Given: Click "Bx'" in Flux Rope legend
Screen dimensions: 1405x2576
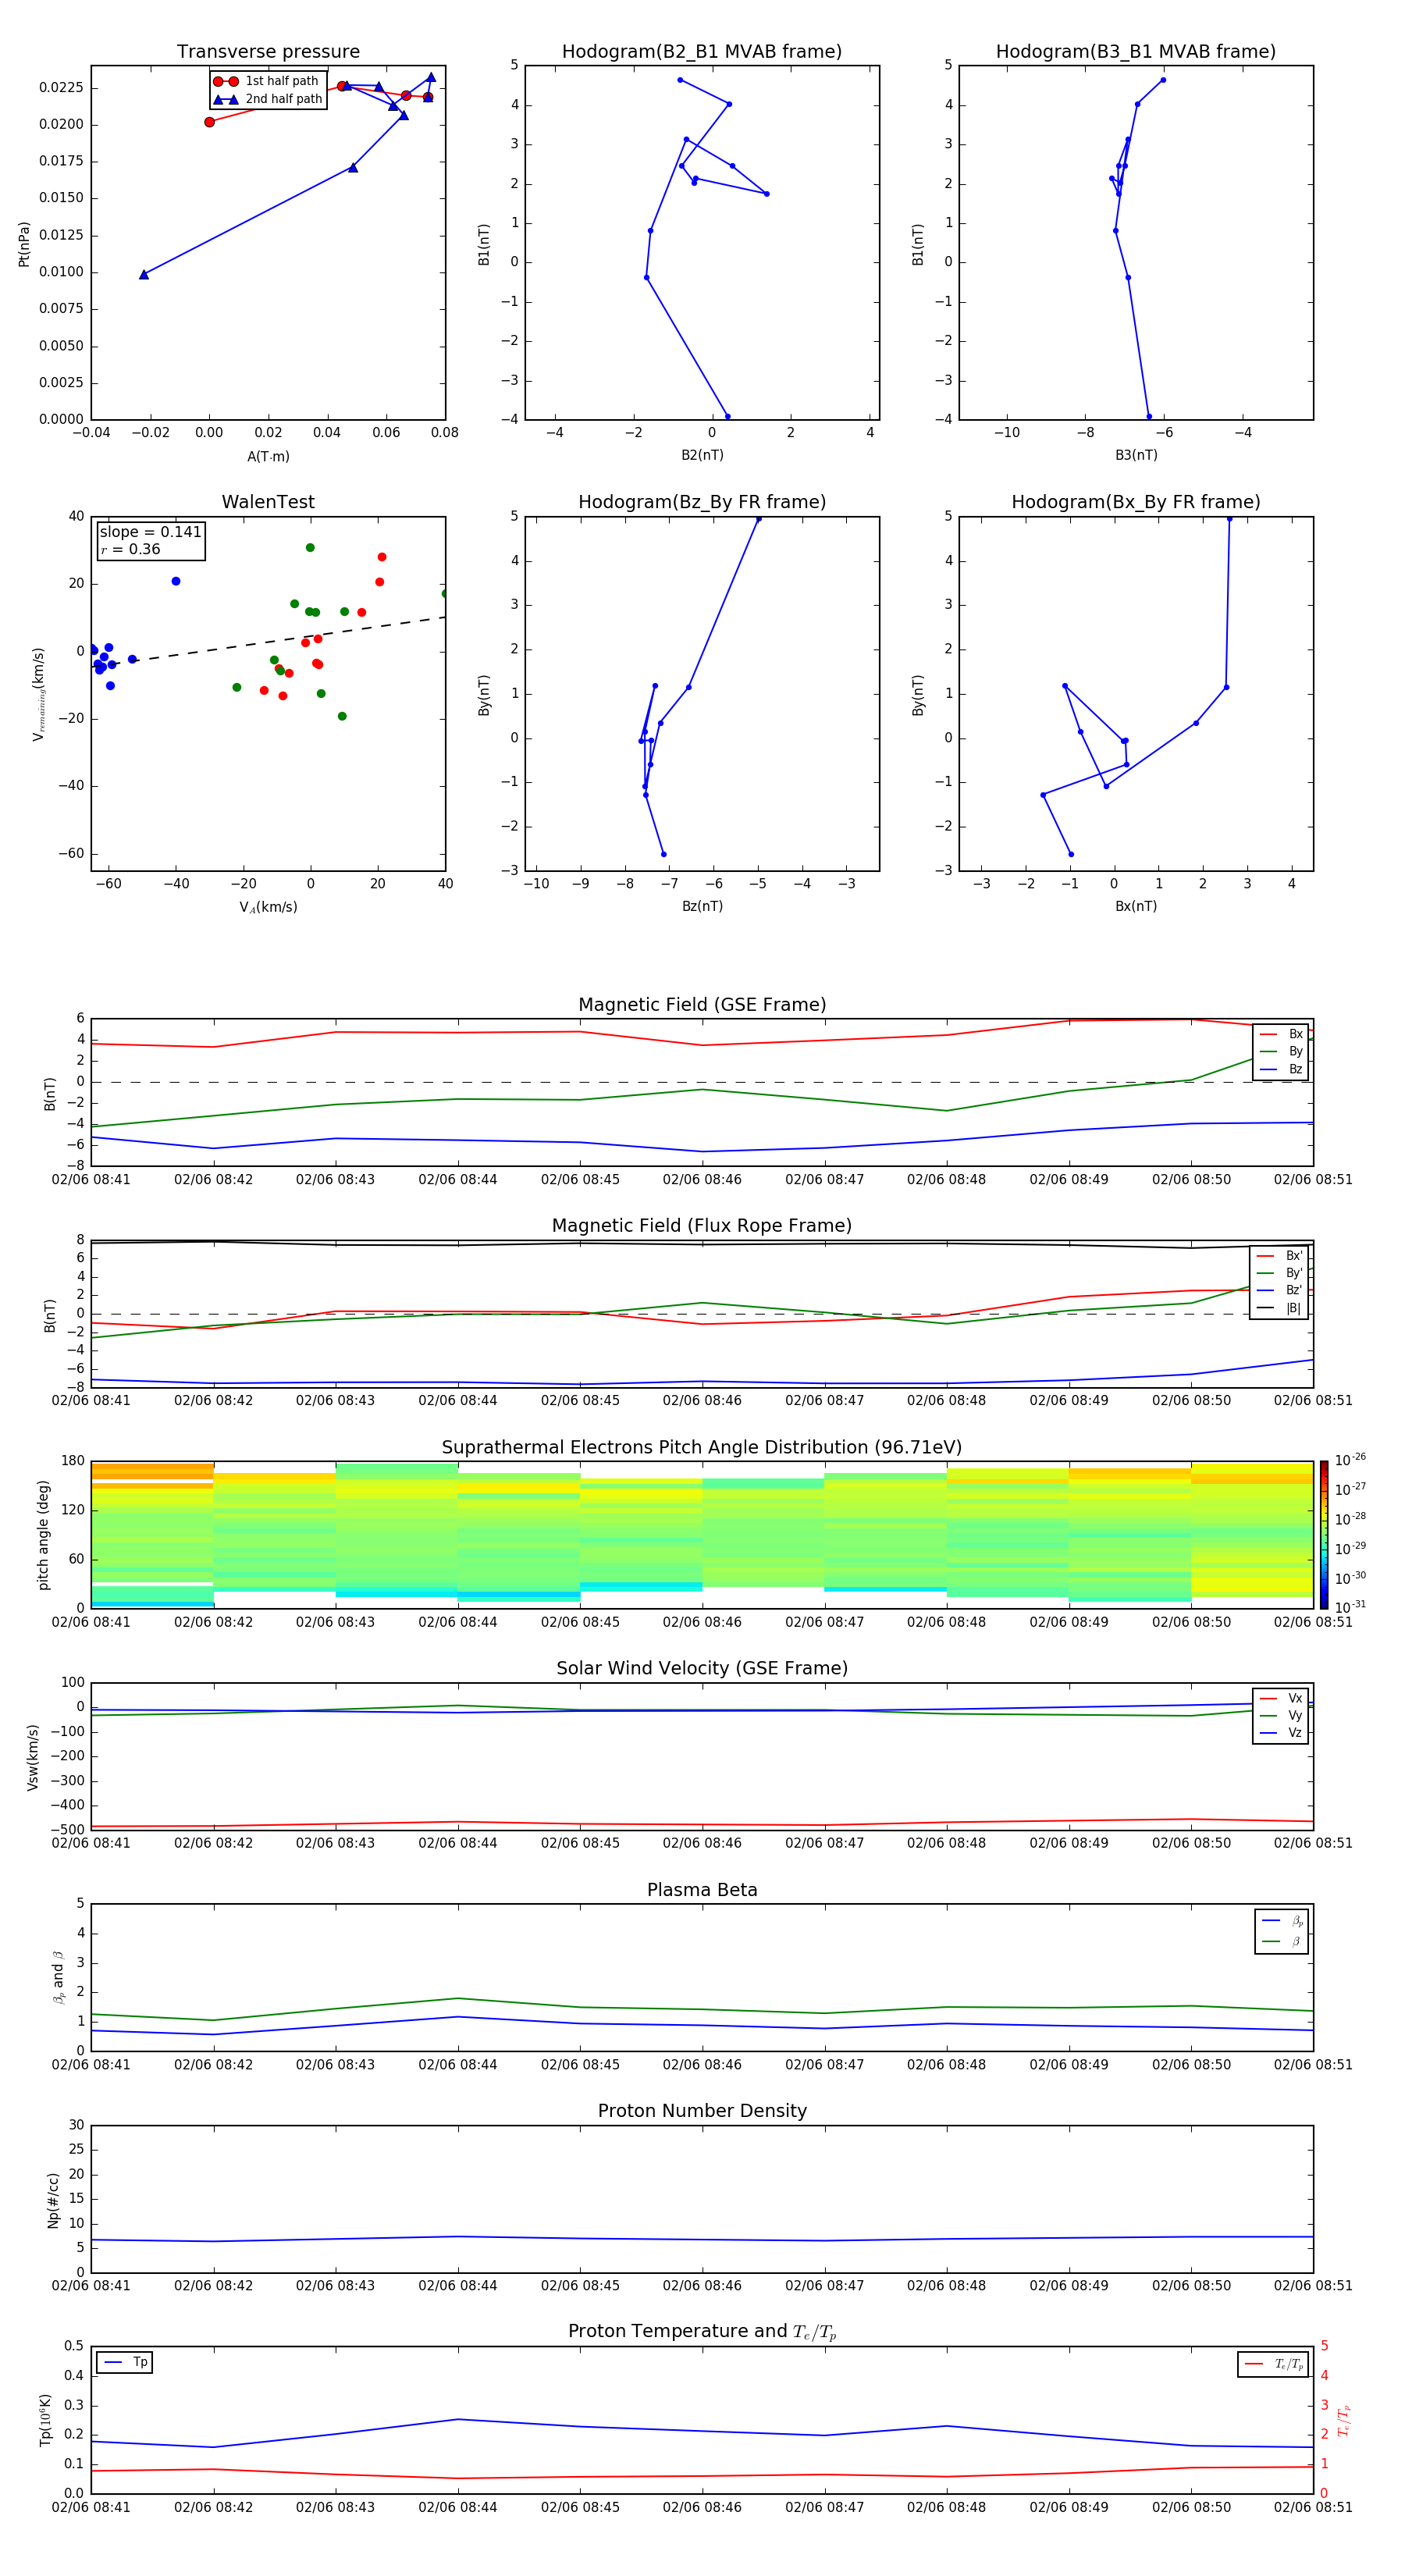Looking at the screenshot, I should 1280,1256.
